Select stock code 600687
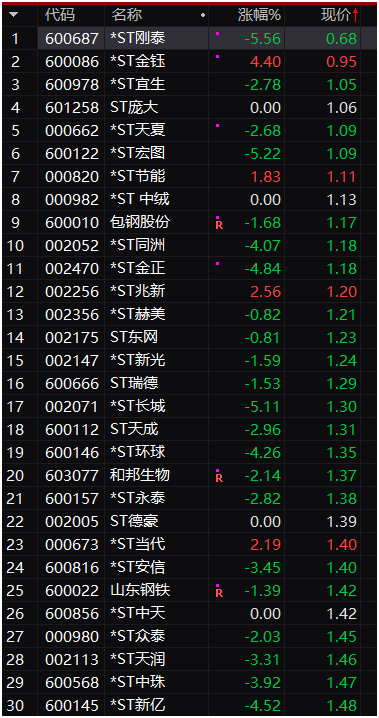Viewport: 379px width, 718px height. click(x=72, y=38)
